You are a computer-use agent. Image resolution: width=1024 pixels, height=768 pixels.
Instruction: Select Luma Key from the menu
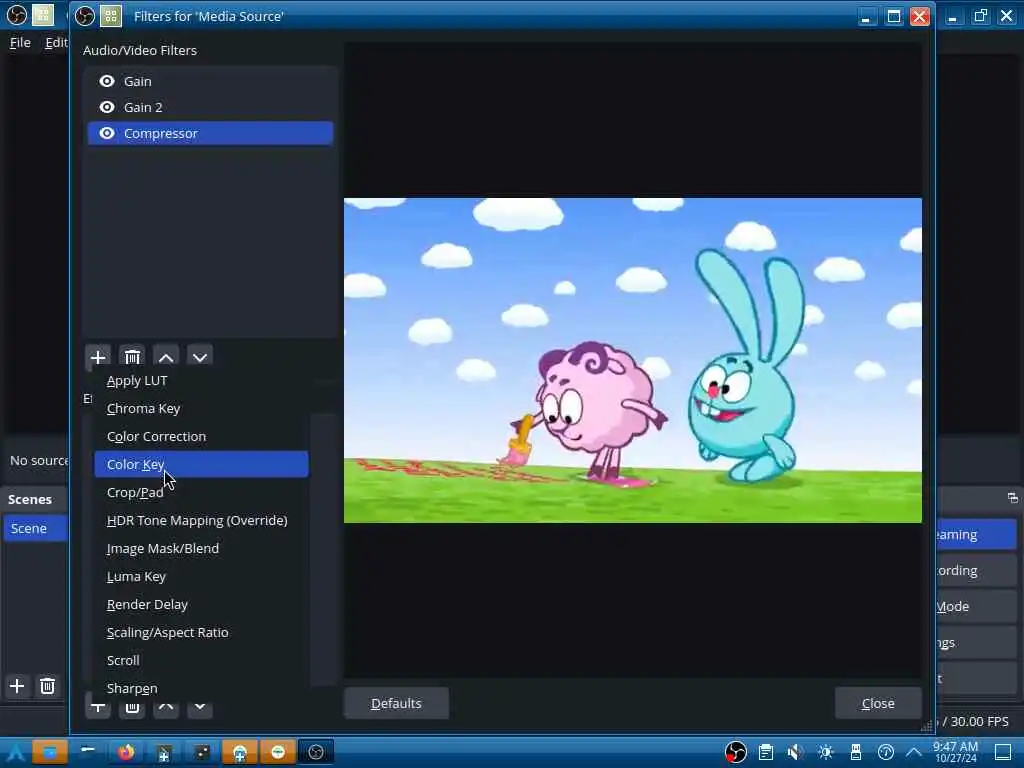pyautogui.click(x=201, y=577)
